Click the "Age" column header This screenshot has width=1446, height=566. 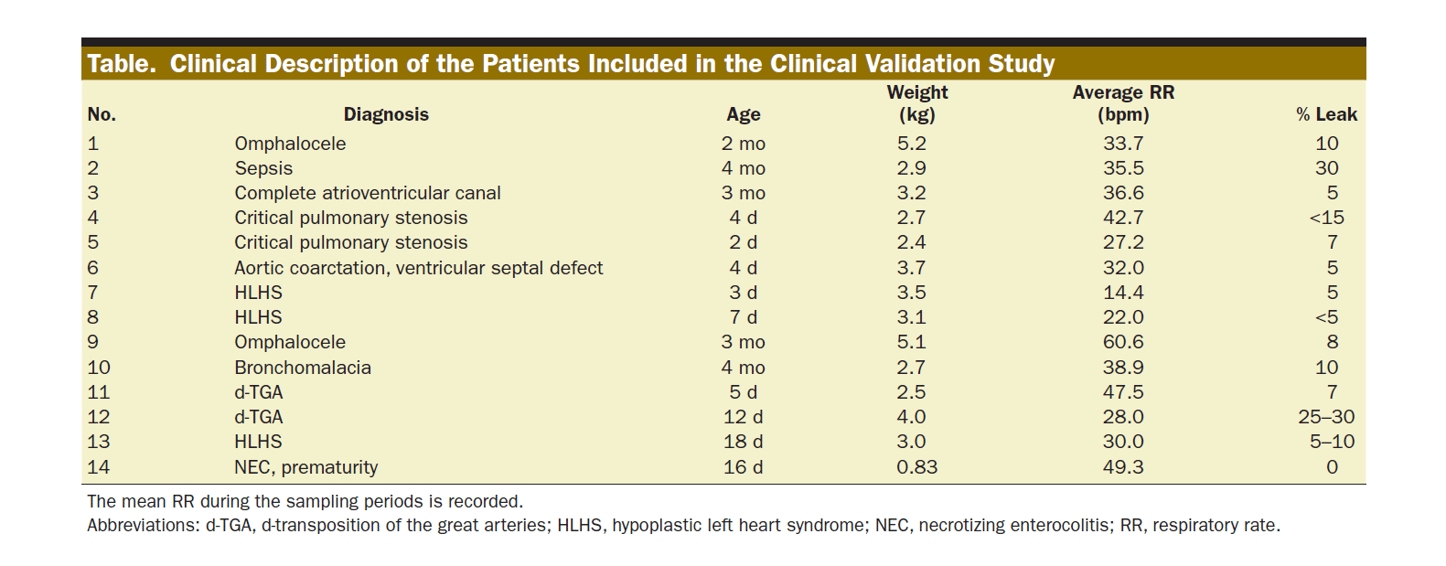pos(743,115)
